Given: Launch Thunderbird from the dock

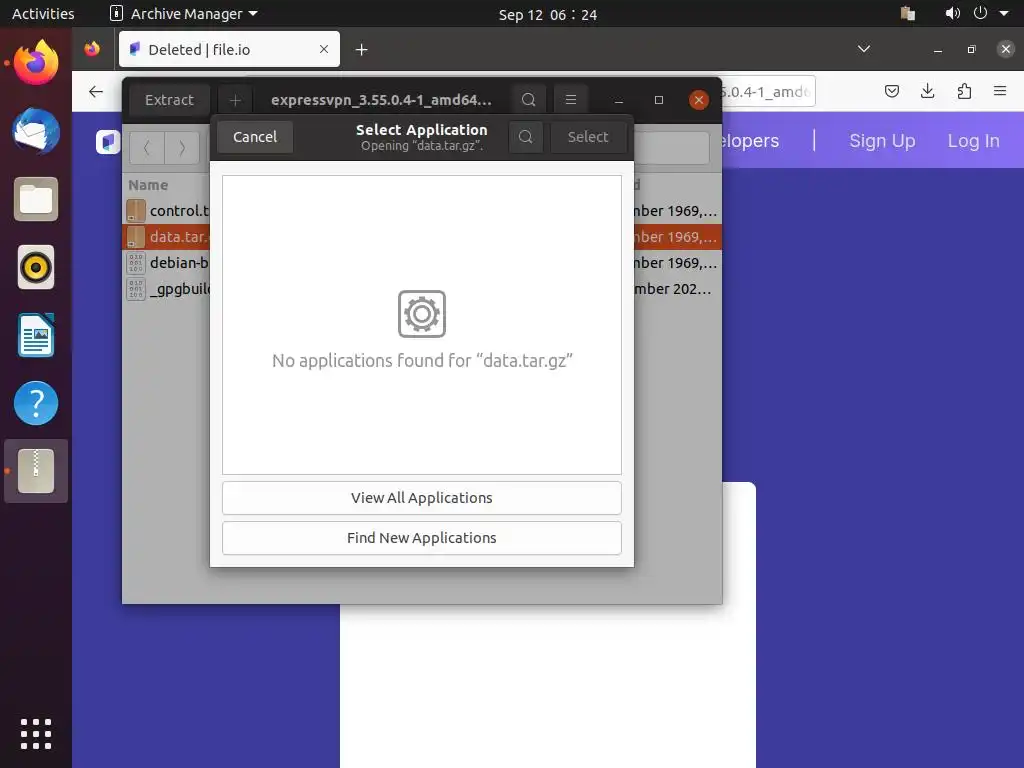Looking at the screenshot, I should coord(36,131).
